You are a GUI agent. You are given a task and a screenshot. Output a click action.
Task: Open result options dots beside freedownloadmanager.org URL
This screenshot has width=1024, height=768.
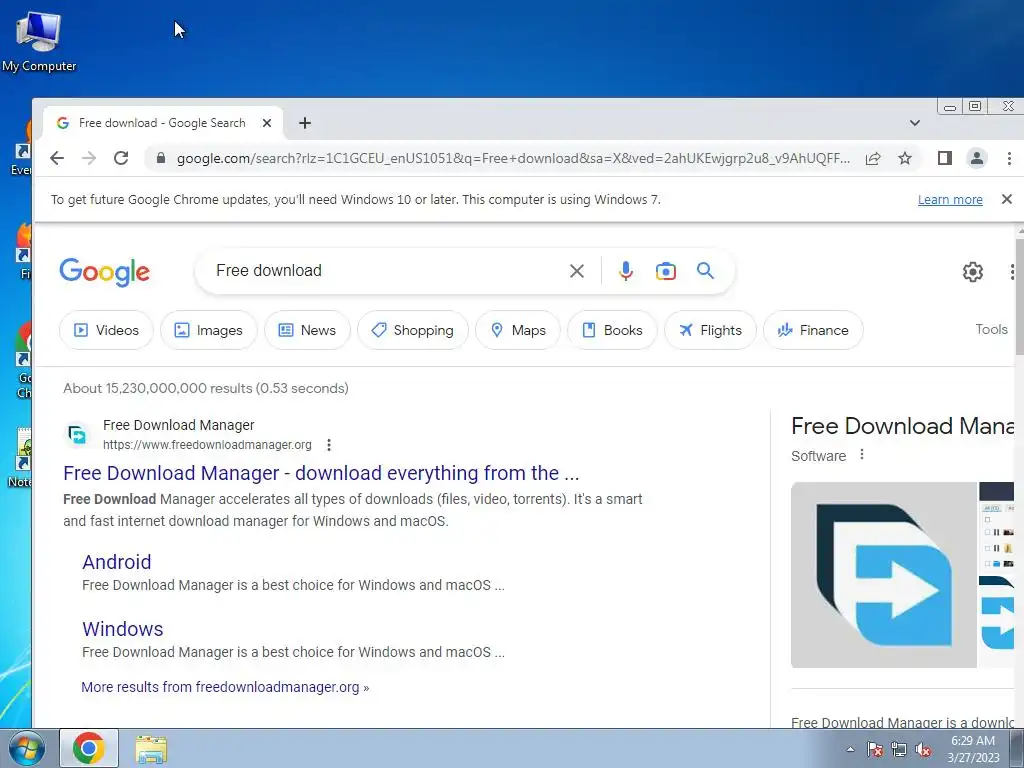[x=328, y=445]
